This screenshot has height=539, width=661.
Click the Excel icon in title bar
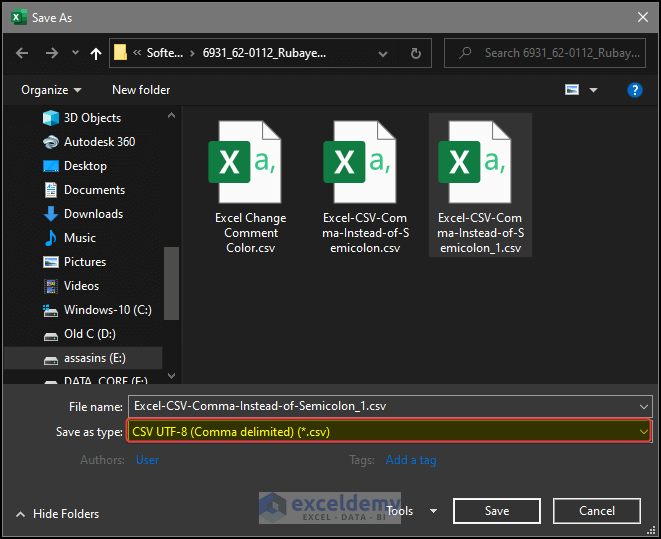coord(18,17)
